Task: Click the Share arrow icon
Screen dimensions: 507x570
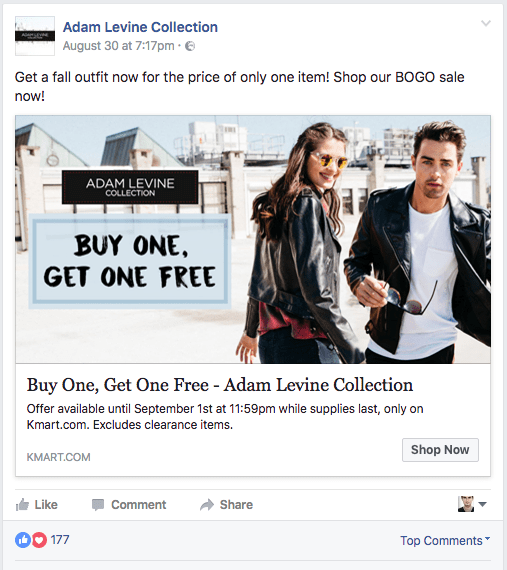Action: click(207, 505)
